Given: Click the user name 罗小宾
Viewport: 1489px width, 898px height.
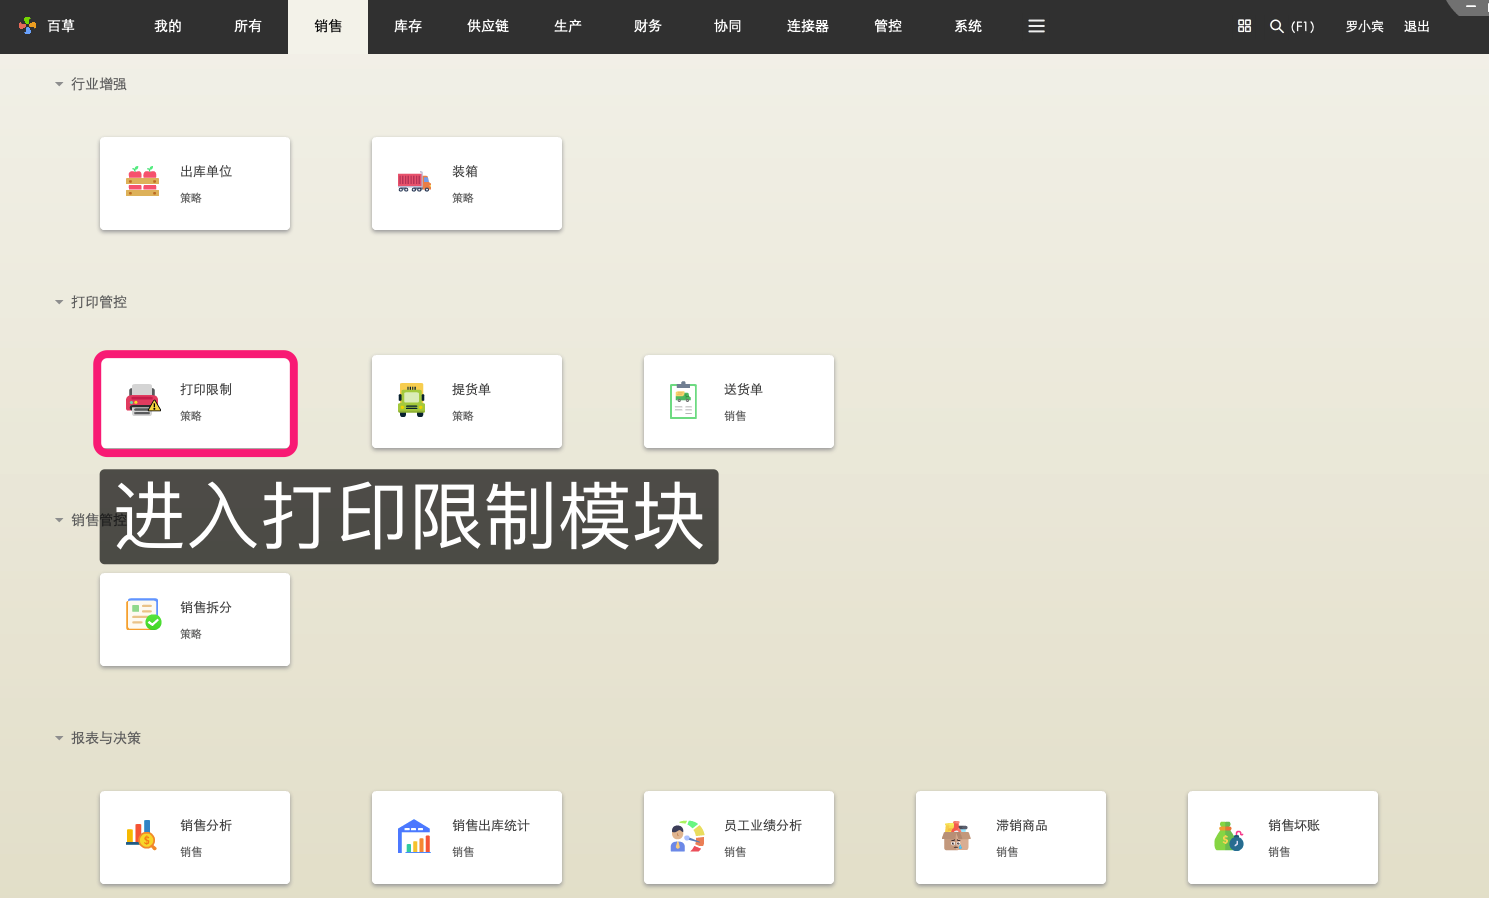Looking at the screenshot, I should [x=1365, y=26].
